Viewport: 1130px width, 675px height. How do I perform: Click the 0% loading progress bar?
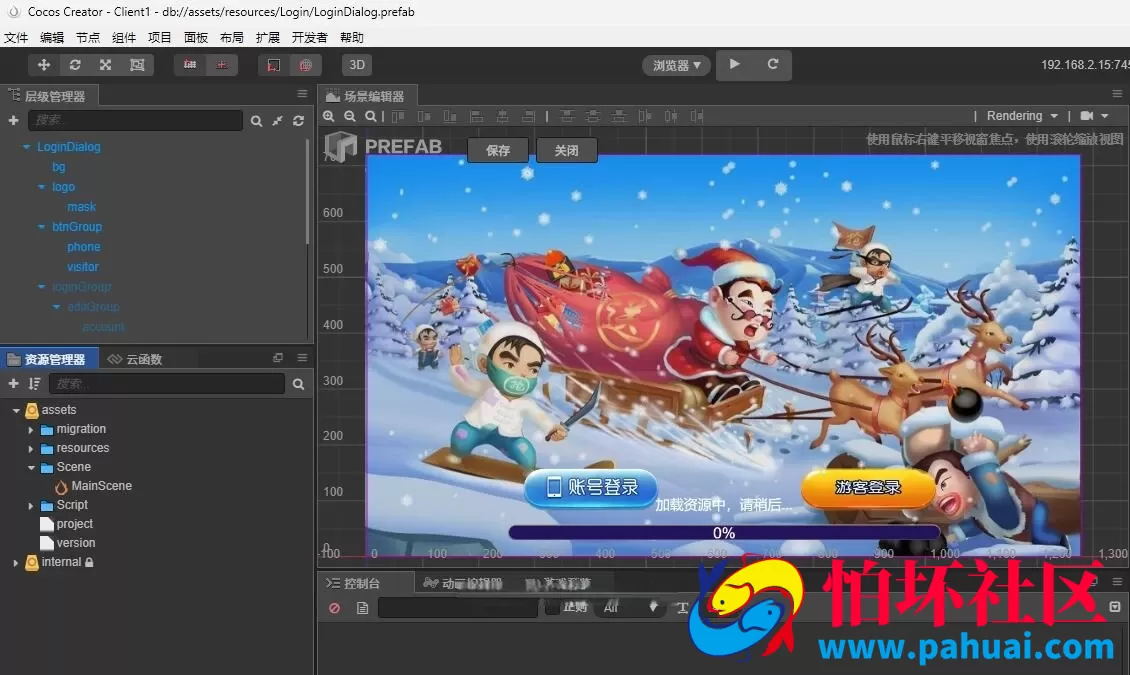tap(724, 532)
